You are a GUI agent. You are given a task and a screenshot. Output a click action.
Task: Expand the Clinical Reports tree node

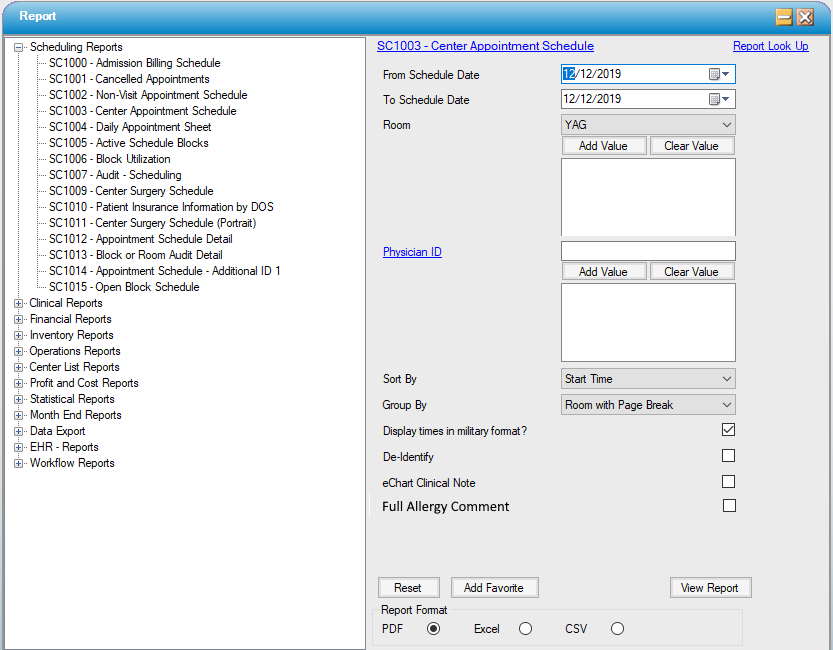(x=18, y=303)
